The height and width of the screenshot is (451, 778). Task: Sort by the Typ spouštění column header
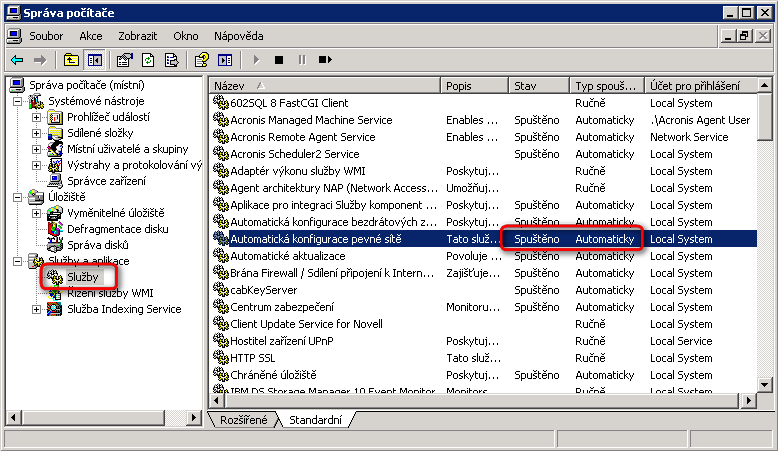coord(606,86)
